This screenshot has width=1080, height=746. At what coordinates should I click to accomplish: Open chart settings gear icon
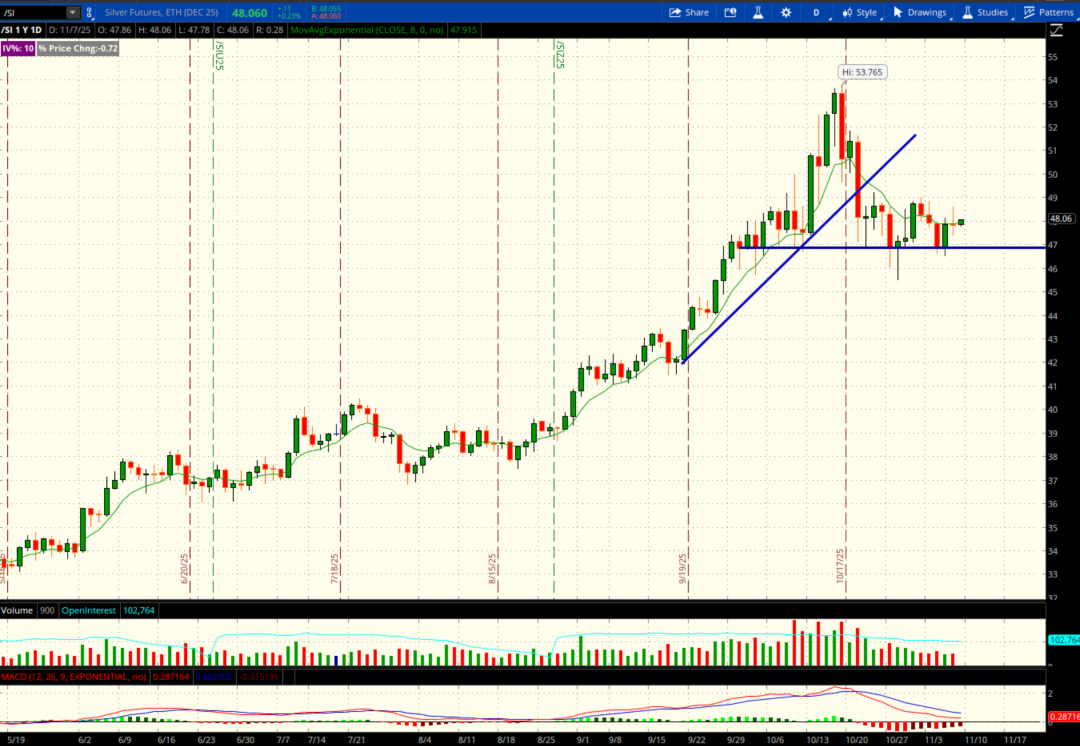[x=786, y=12]
